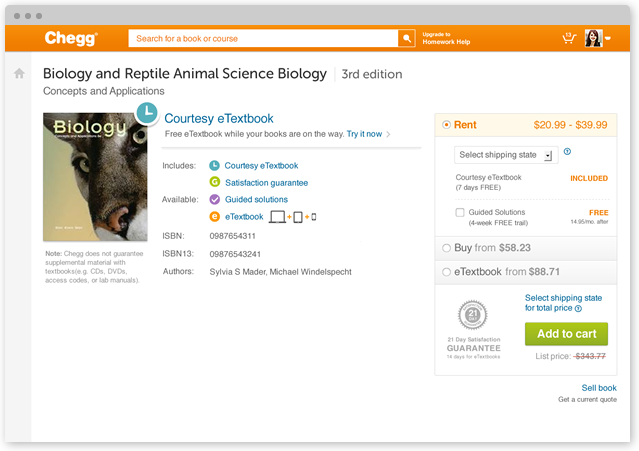Screen dimensions: 639x451
Task: Expand the profile menu arrow
Action: [x=608, y=38]
